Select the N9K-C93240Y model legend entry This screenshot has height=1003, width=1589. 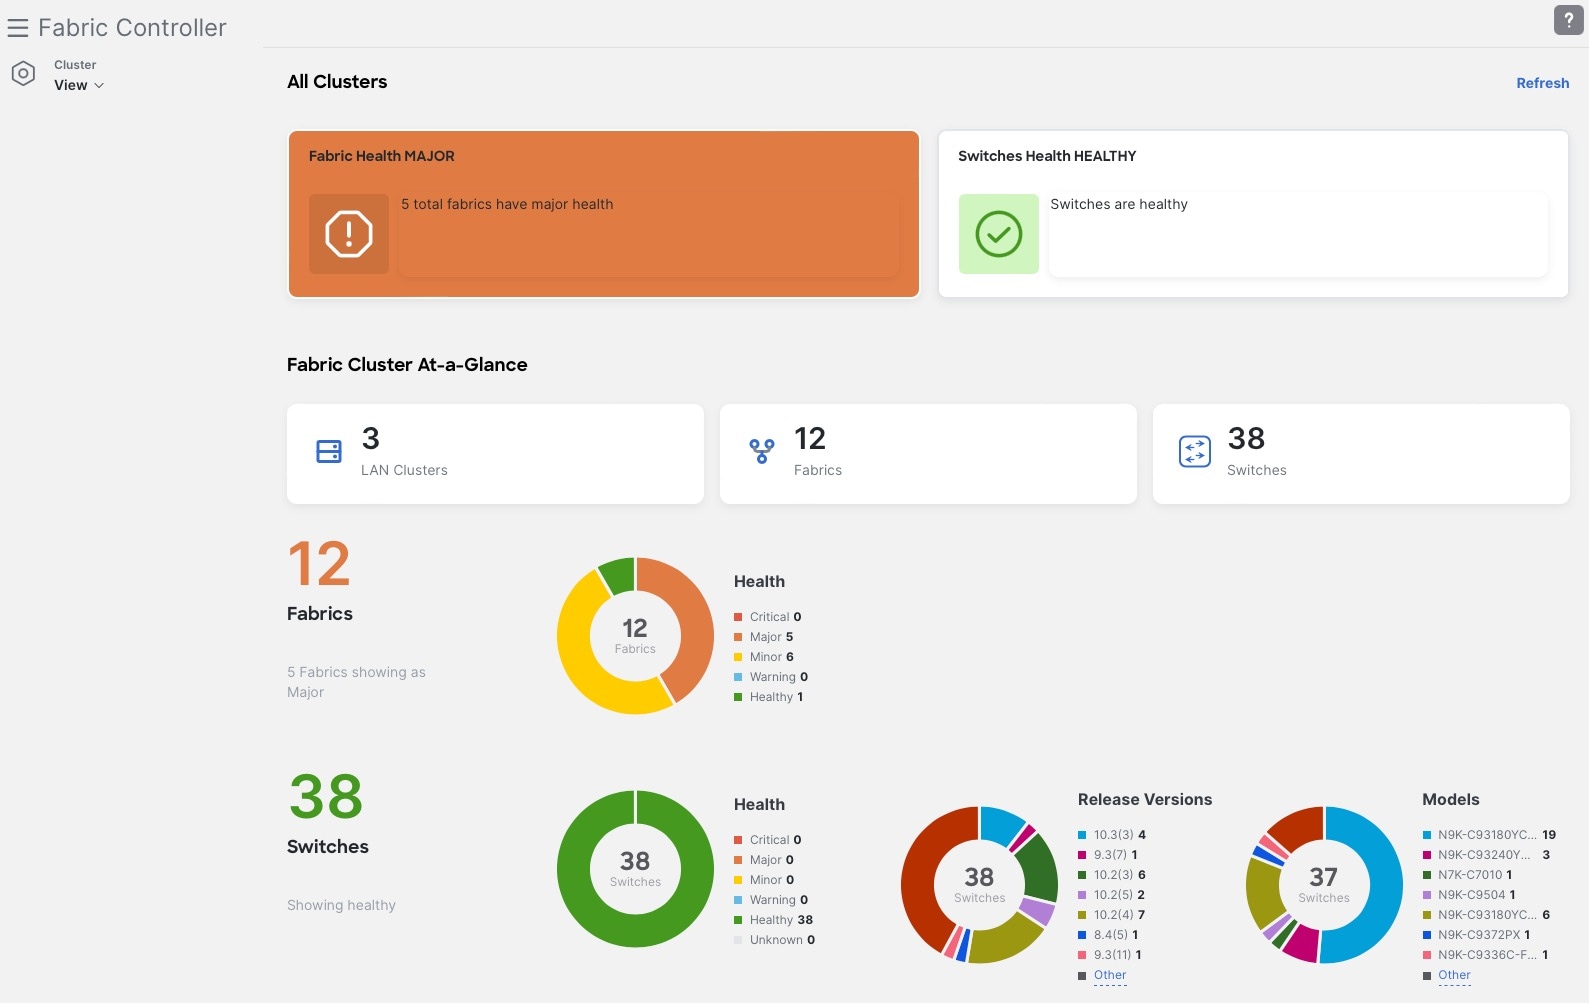tap(1487, 855)
